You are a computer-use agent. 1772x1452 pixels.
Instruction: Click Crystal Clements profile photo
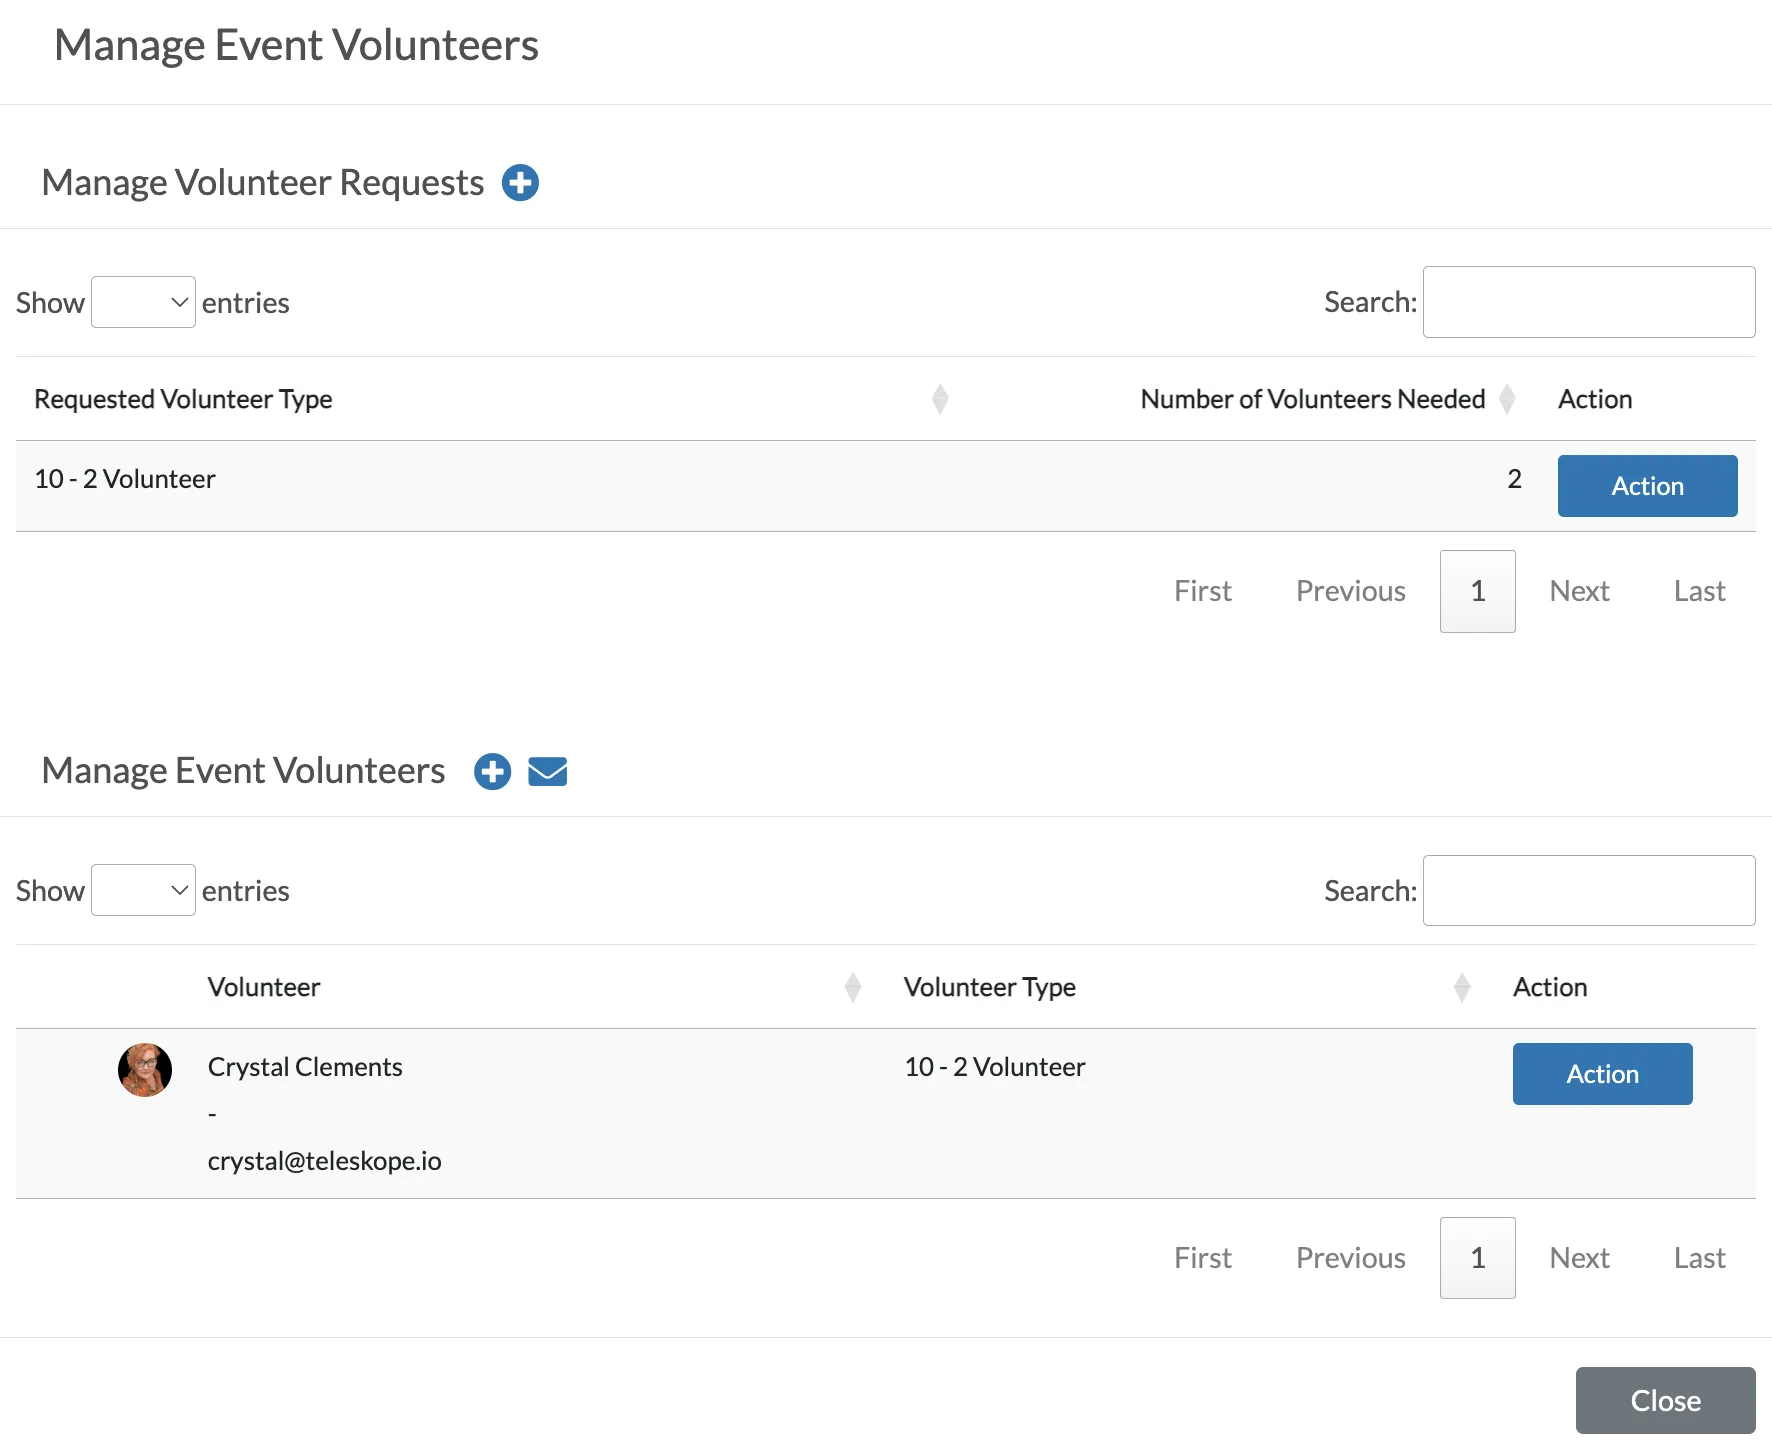pyautogui.click(x=145, y=1069)
